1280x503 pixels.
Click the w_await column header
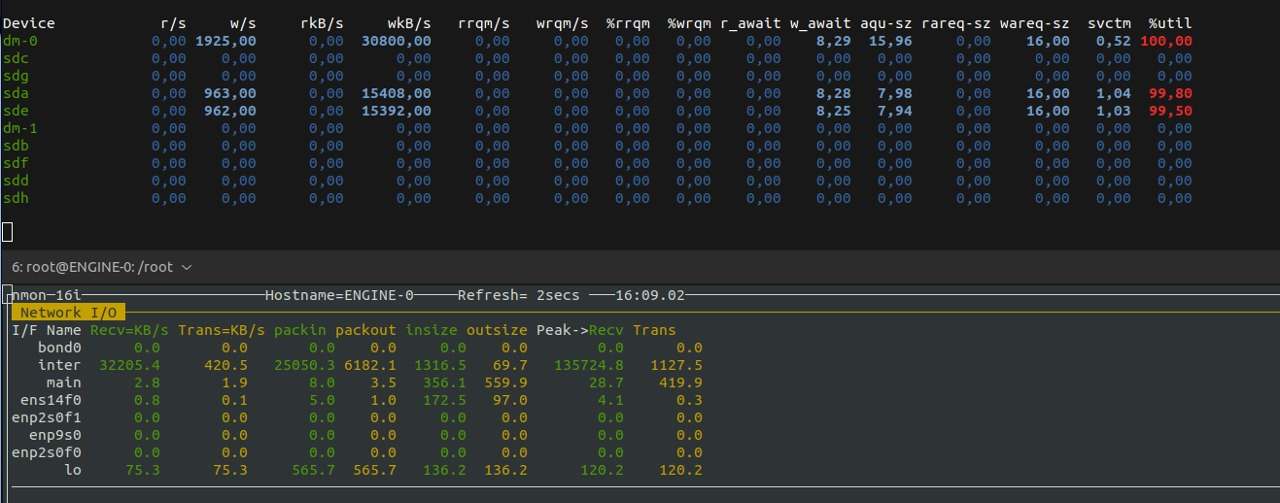click(820, 23)
